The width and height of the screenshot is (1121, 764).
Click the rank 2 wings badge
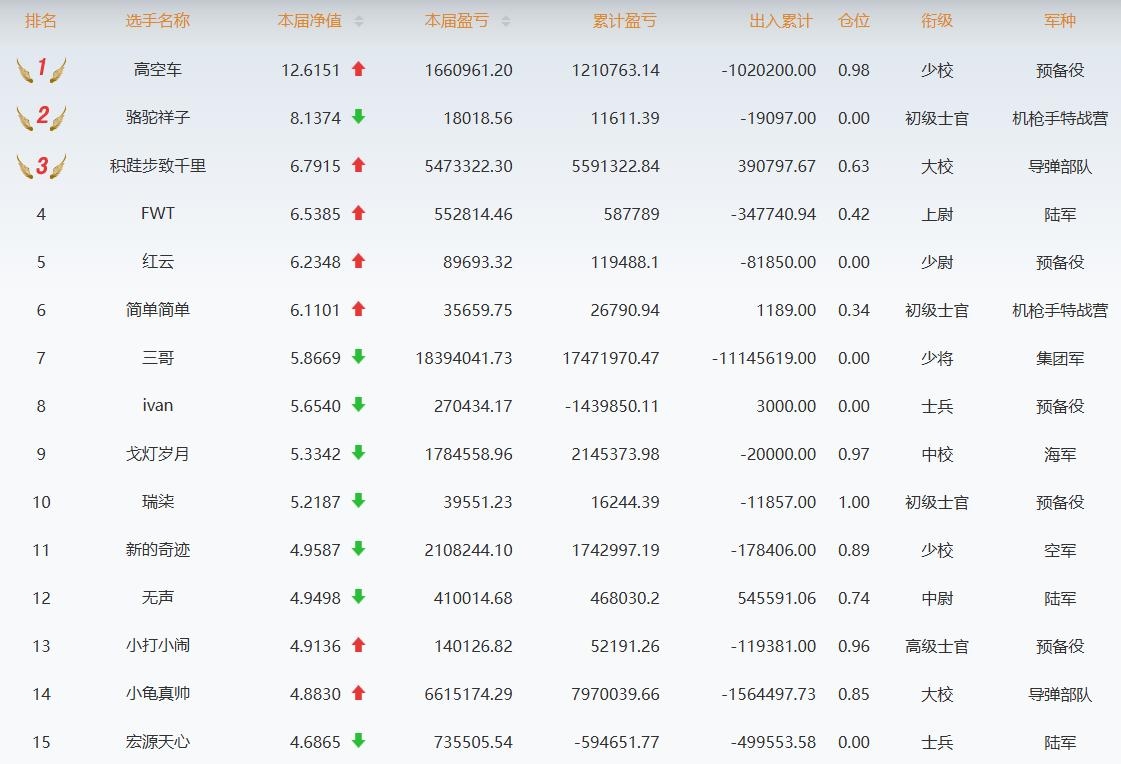click(x=41, y=117)
